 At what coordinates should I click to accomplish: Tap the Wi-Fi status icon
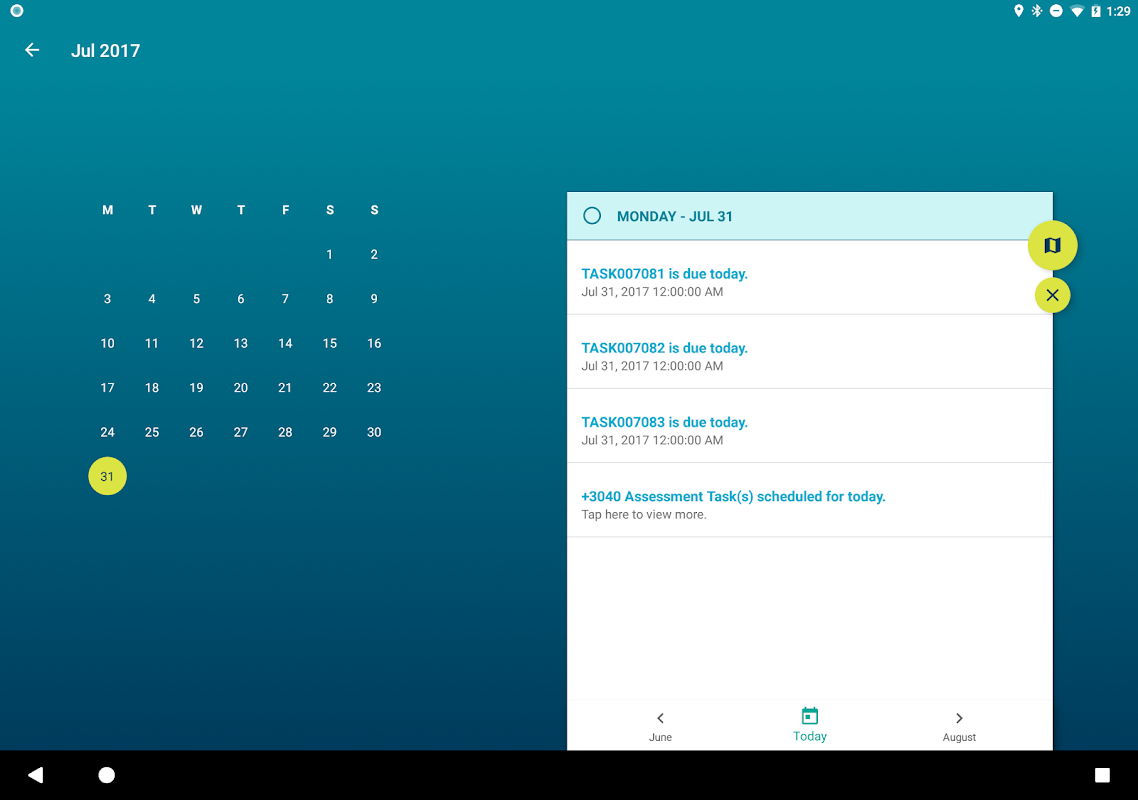pos(1077,11)
